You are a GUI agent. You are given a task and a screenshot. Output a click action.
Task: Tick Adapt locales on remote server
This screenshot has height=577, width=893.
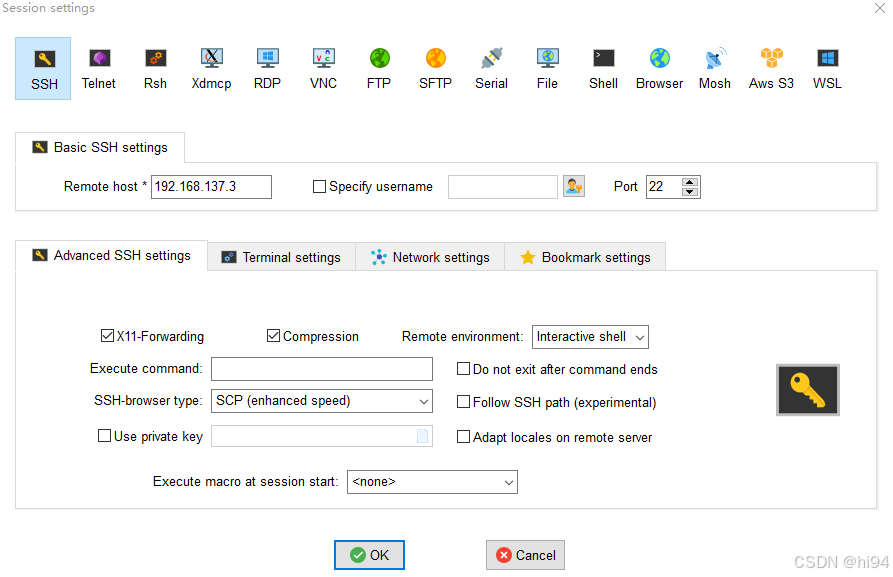click(x=464, y=436)
